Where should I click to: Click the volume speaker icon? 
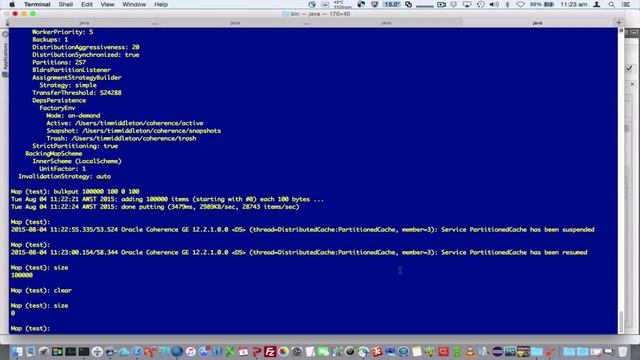pyautogui.click(x=494, y=4)
